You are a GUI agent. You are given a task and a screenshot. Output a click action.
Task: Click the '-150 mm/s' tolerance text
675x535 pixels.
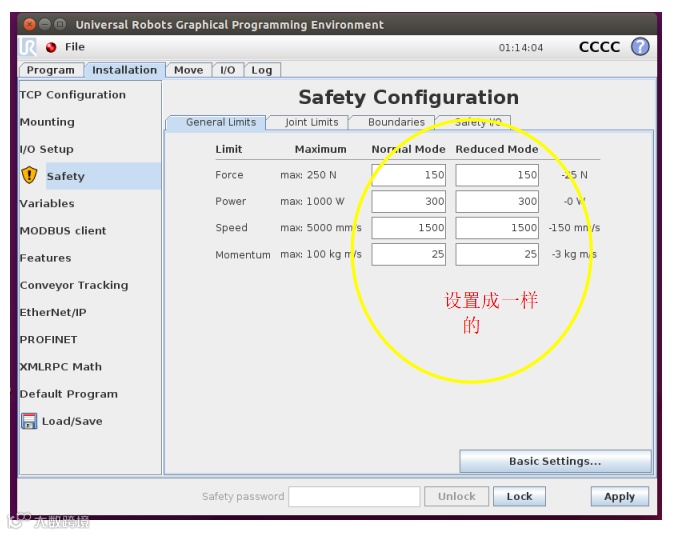pyautogui.click(x=574, y=227)
